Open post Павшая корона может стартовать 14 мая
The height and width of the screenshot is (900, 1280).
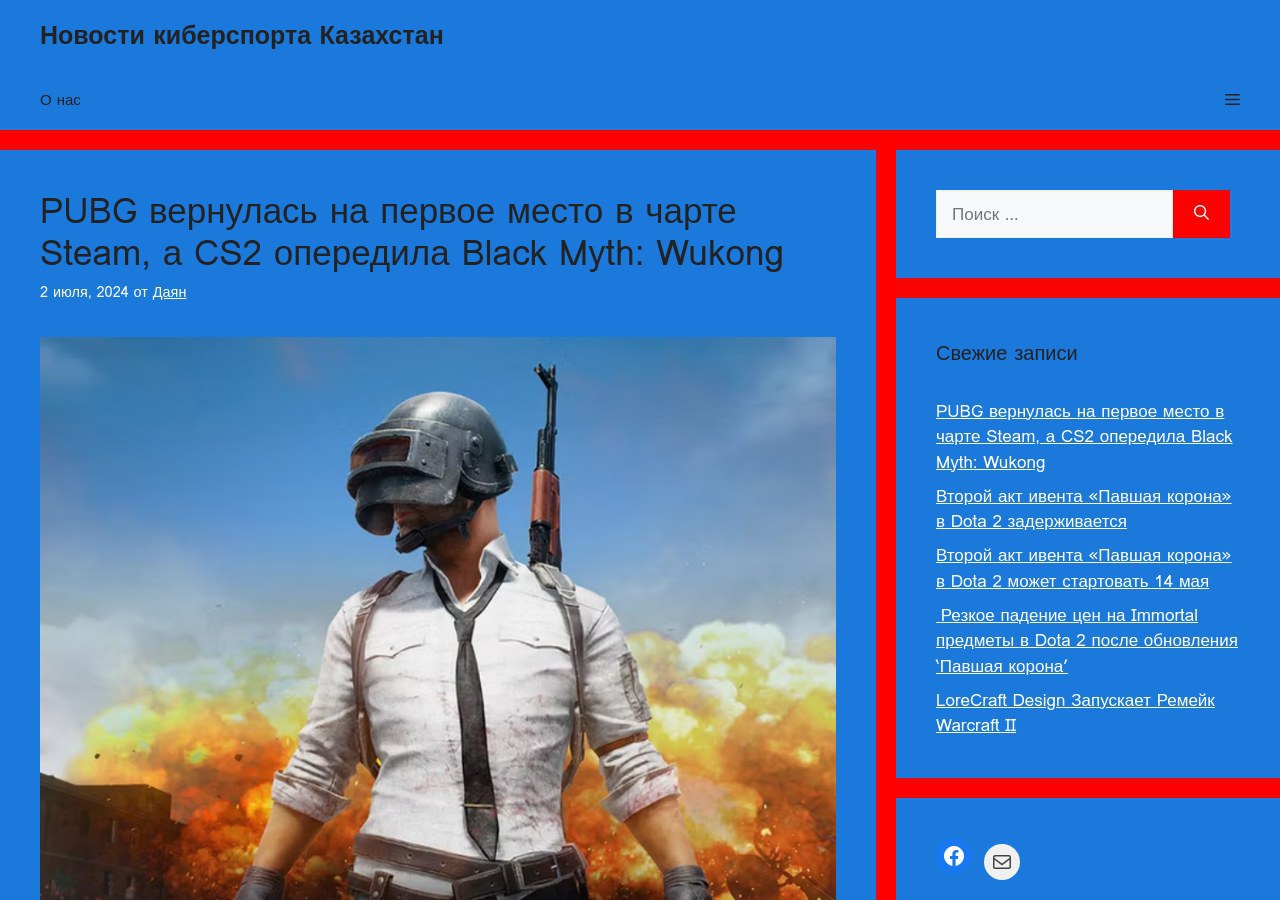point(1083,568)
